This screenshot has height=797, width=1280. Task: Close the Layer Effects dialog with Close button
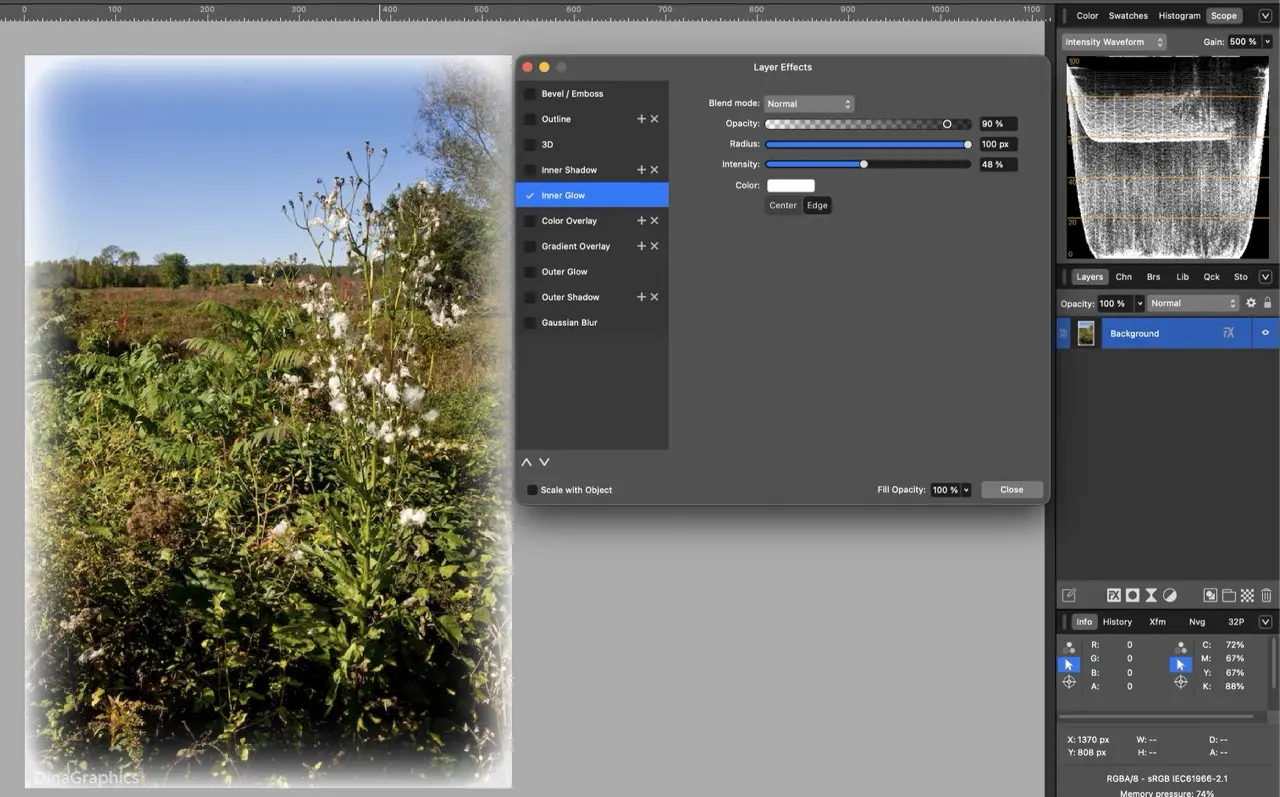[1011, 490]
